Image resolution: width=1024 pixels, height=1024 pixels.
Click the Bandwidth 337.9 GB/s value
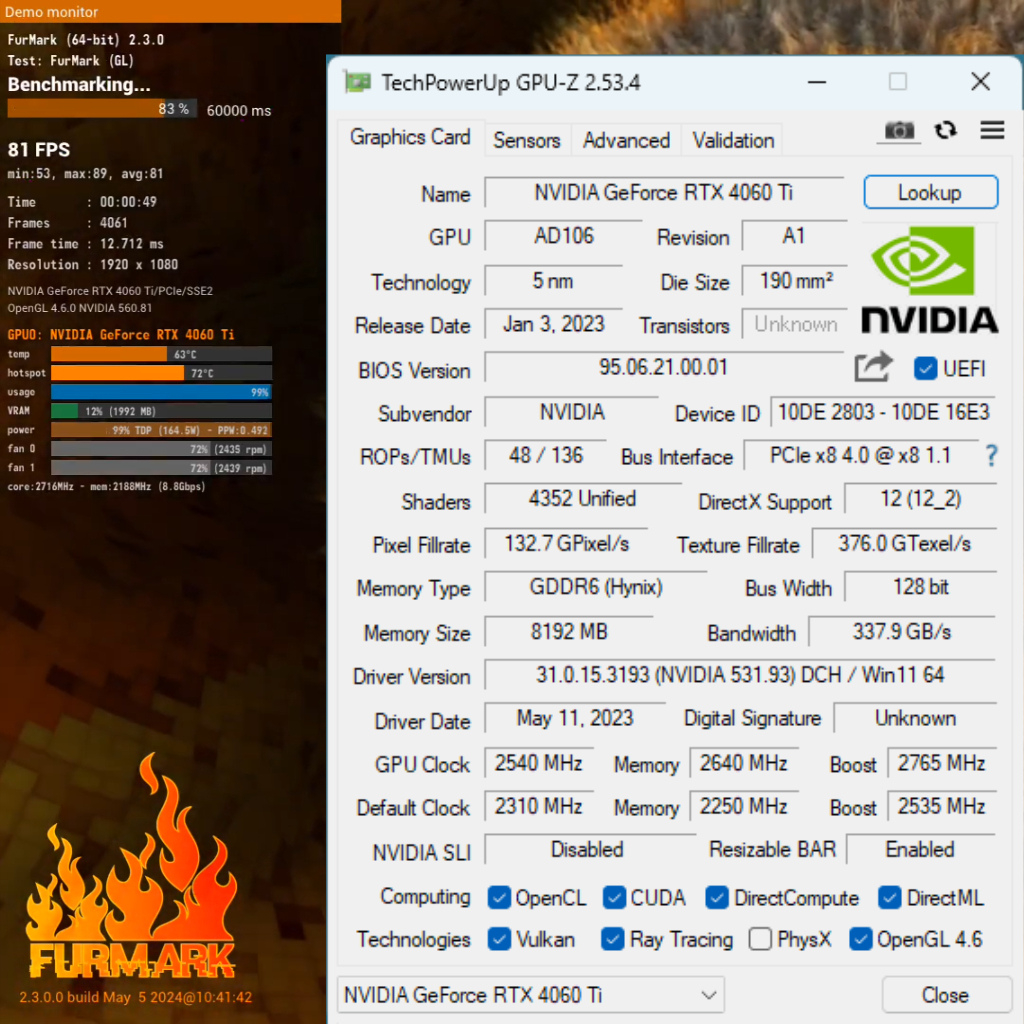click(902, 632)
